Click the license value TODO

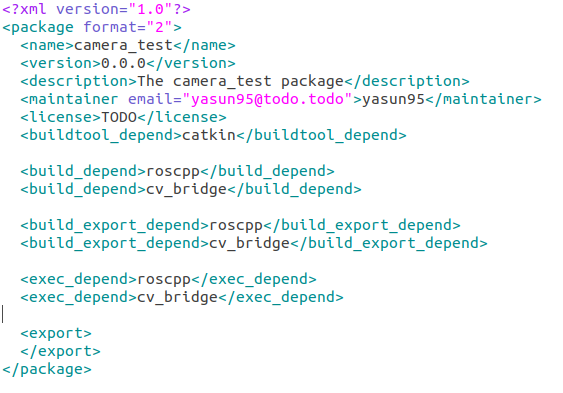coord(119,117)
